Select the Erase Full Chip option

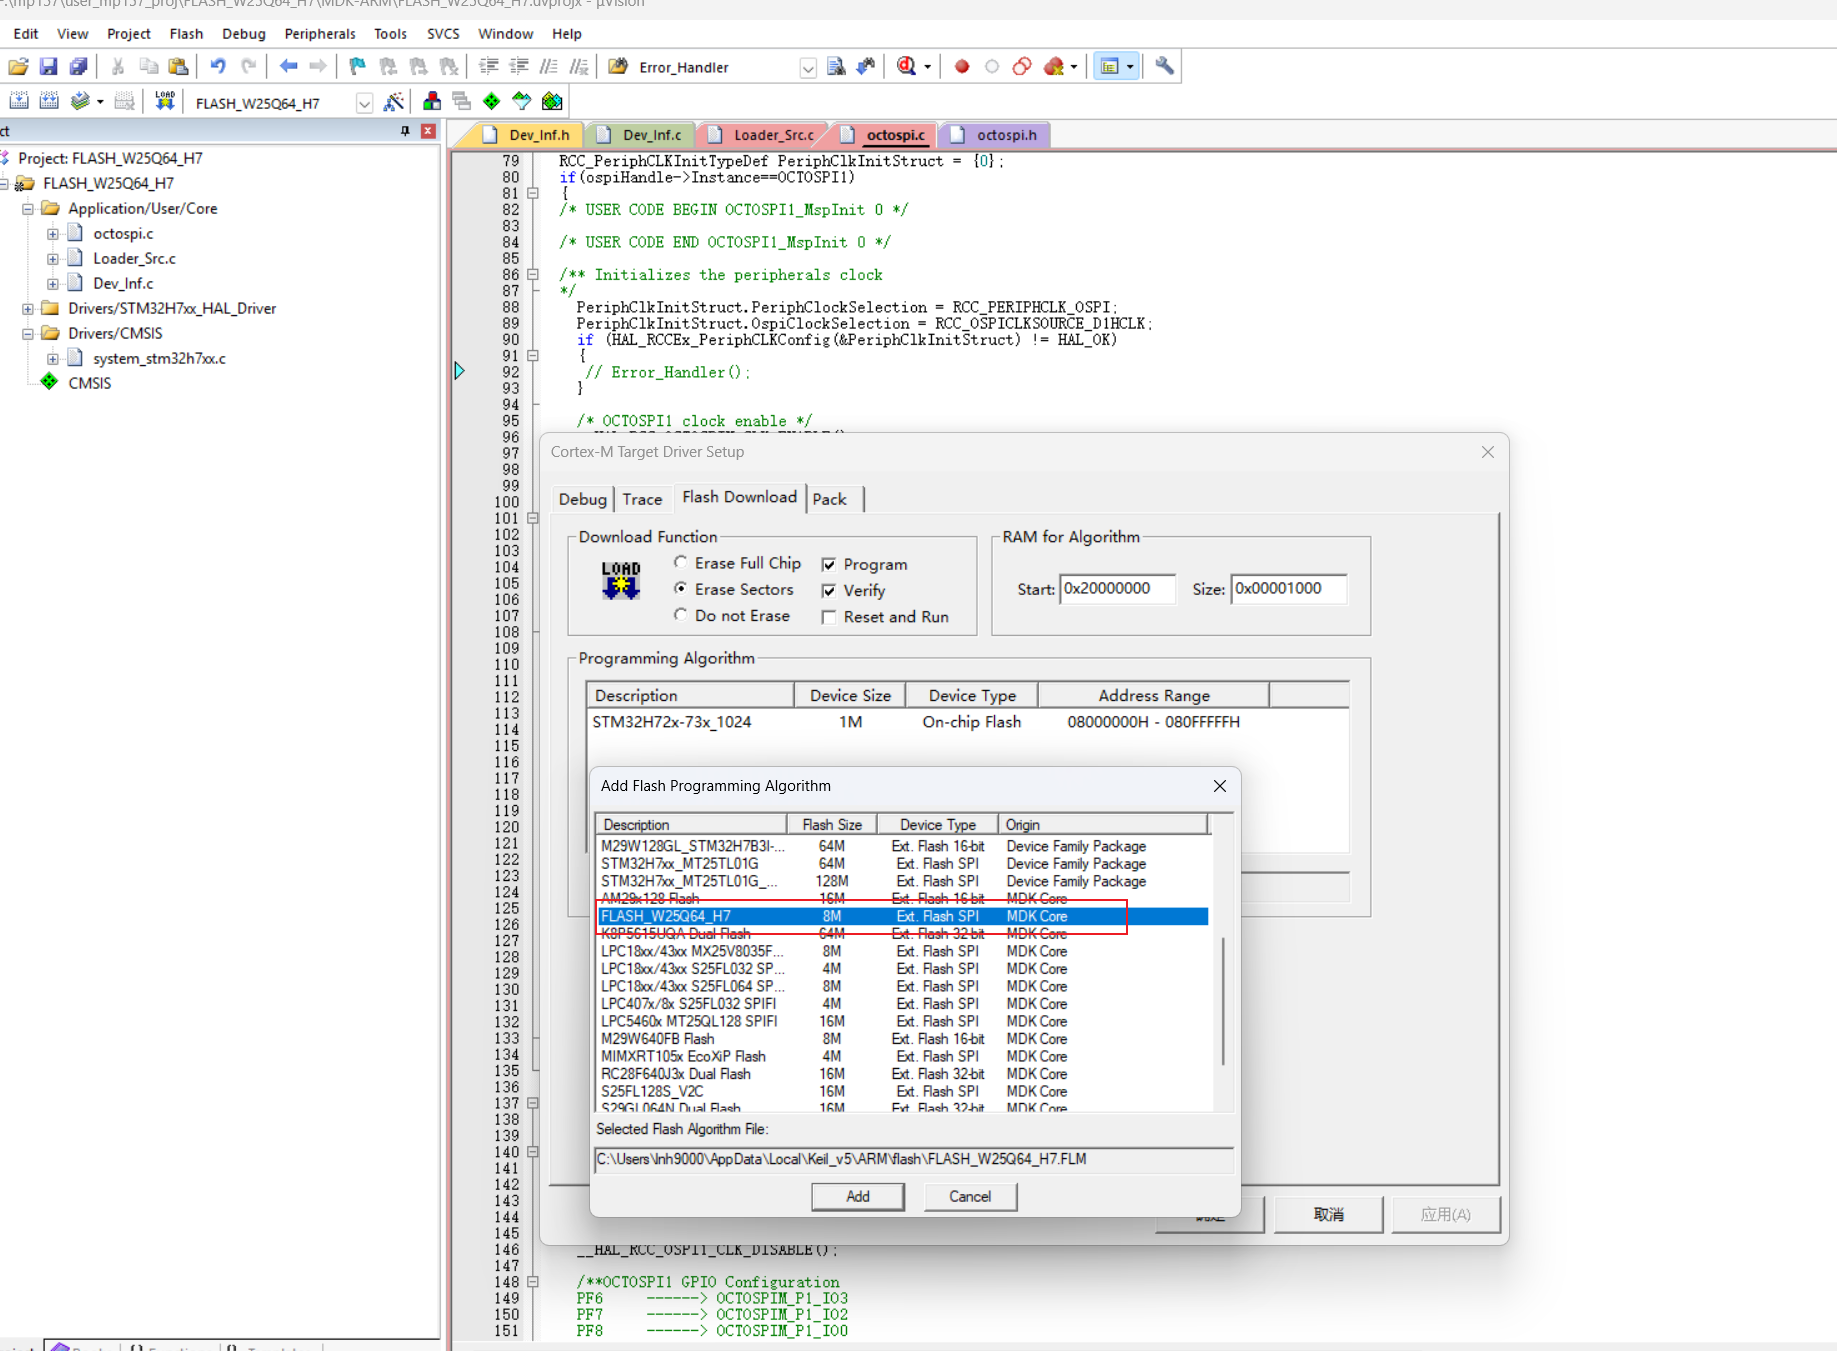click(681, 563)
